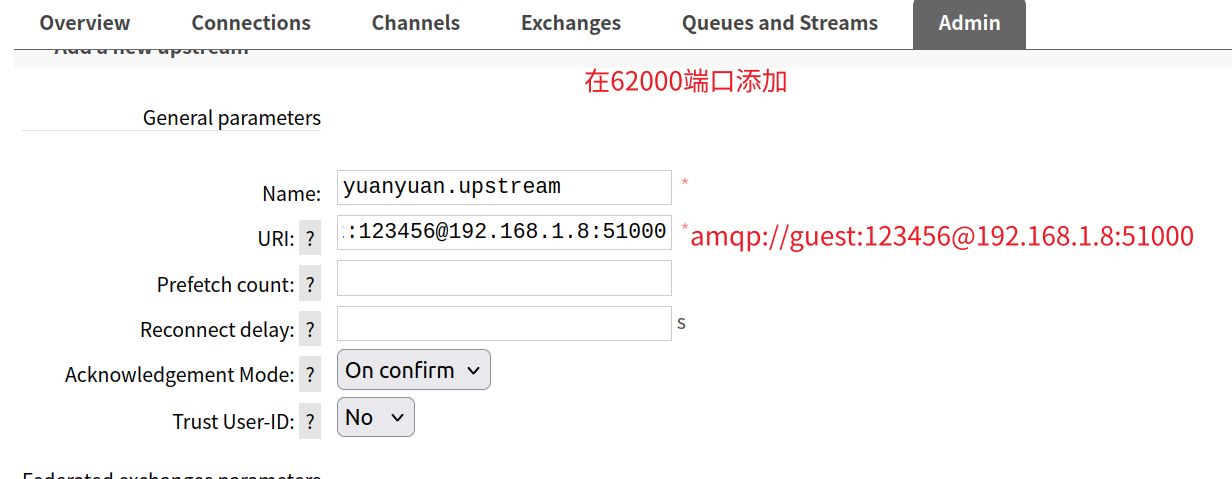This screenshot has height=479, width=1232.
Task: Collapse the Add a new upstream section
Action: coord(150,50)
